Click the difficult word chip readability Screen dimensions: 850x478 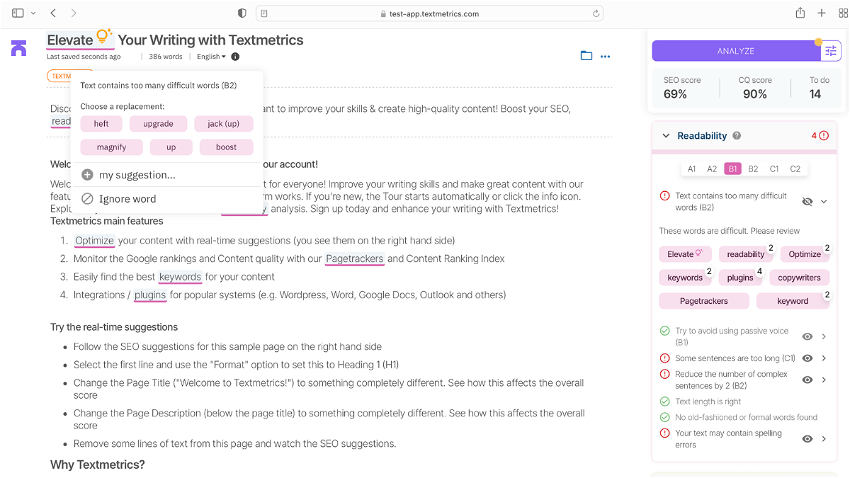(745, 254)
